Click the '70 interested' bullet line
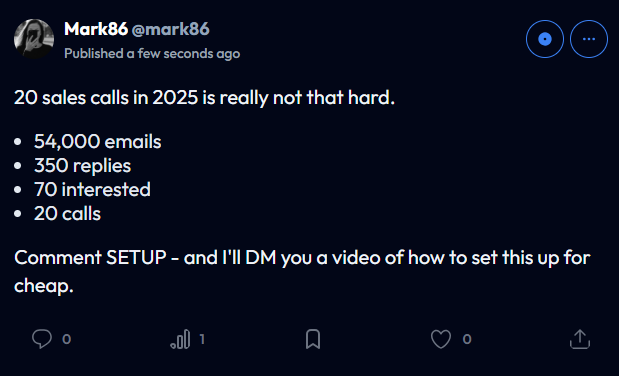The height and width of the screenshot is (376, 619). click(92, 190)
